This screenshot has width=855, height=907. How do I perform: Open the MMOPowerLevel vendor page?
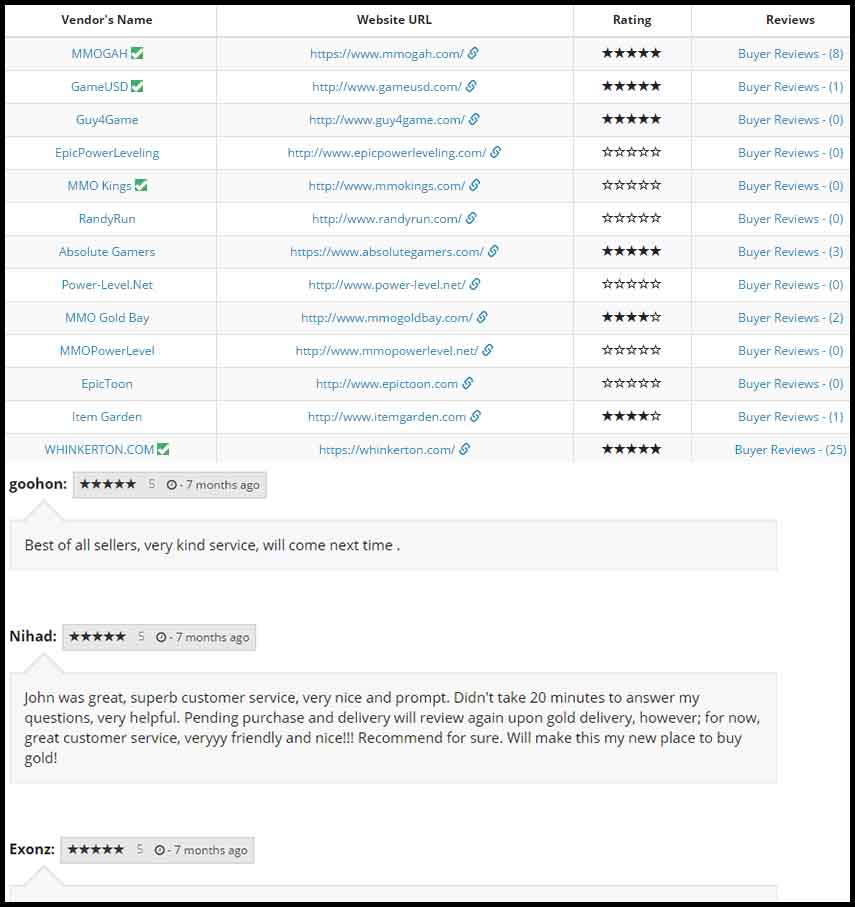(107, 350)
